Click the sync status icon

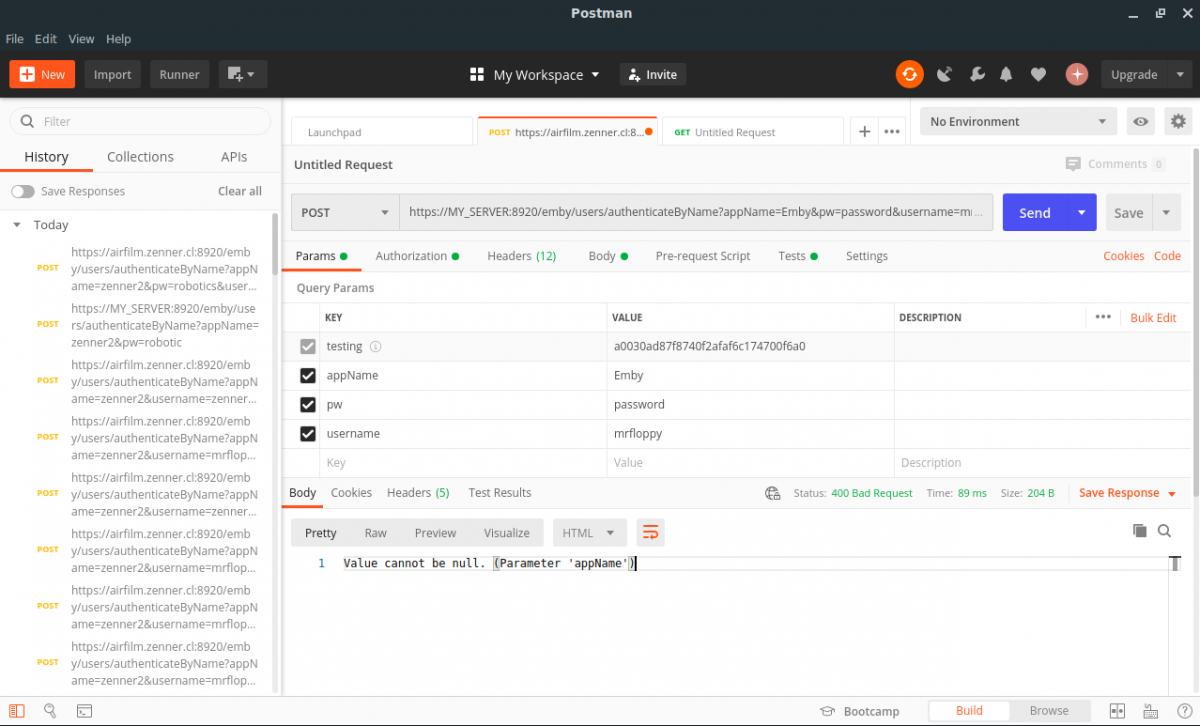click(909, 74)
